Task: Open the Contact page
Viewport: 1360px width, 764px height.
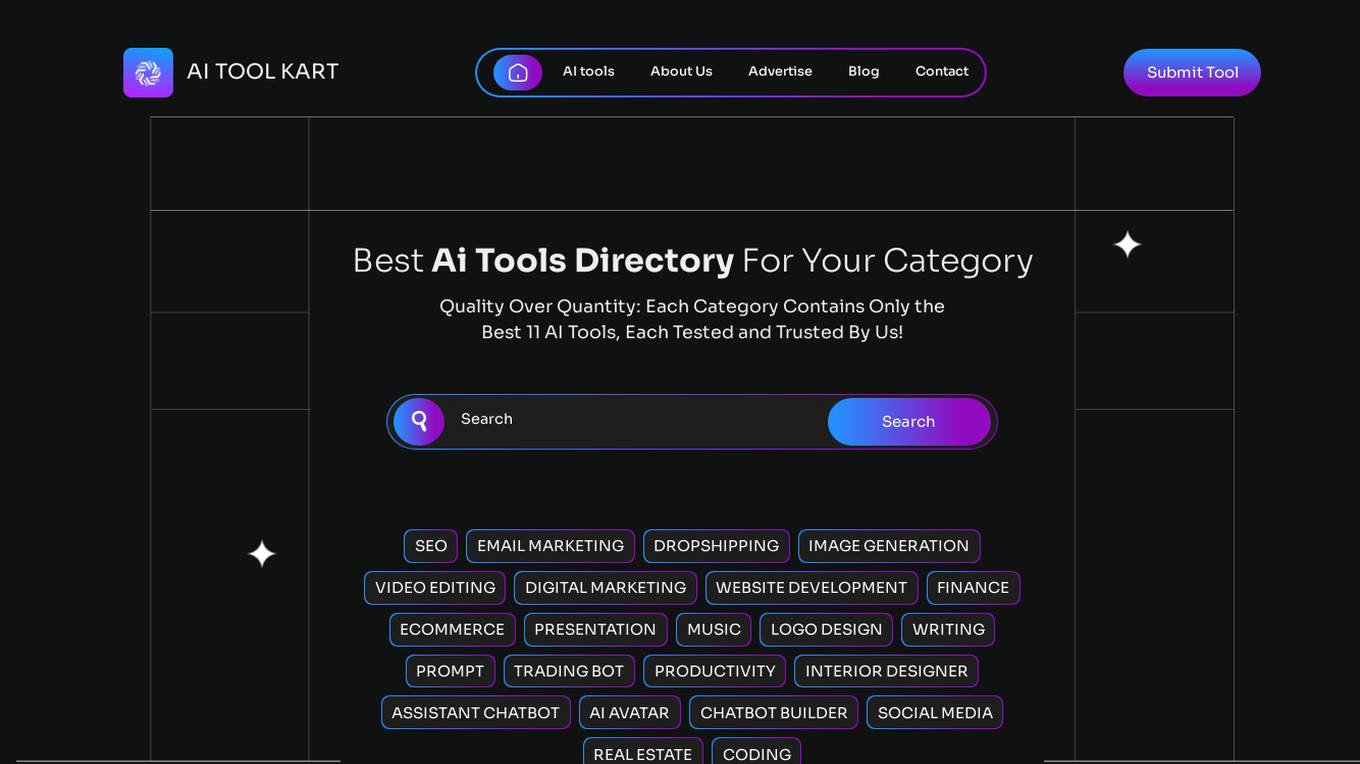Action: pyautogui.click(x=942, y=71)
